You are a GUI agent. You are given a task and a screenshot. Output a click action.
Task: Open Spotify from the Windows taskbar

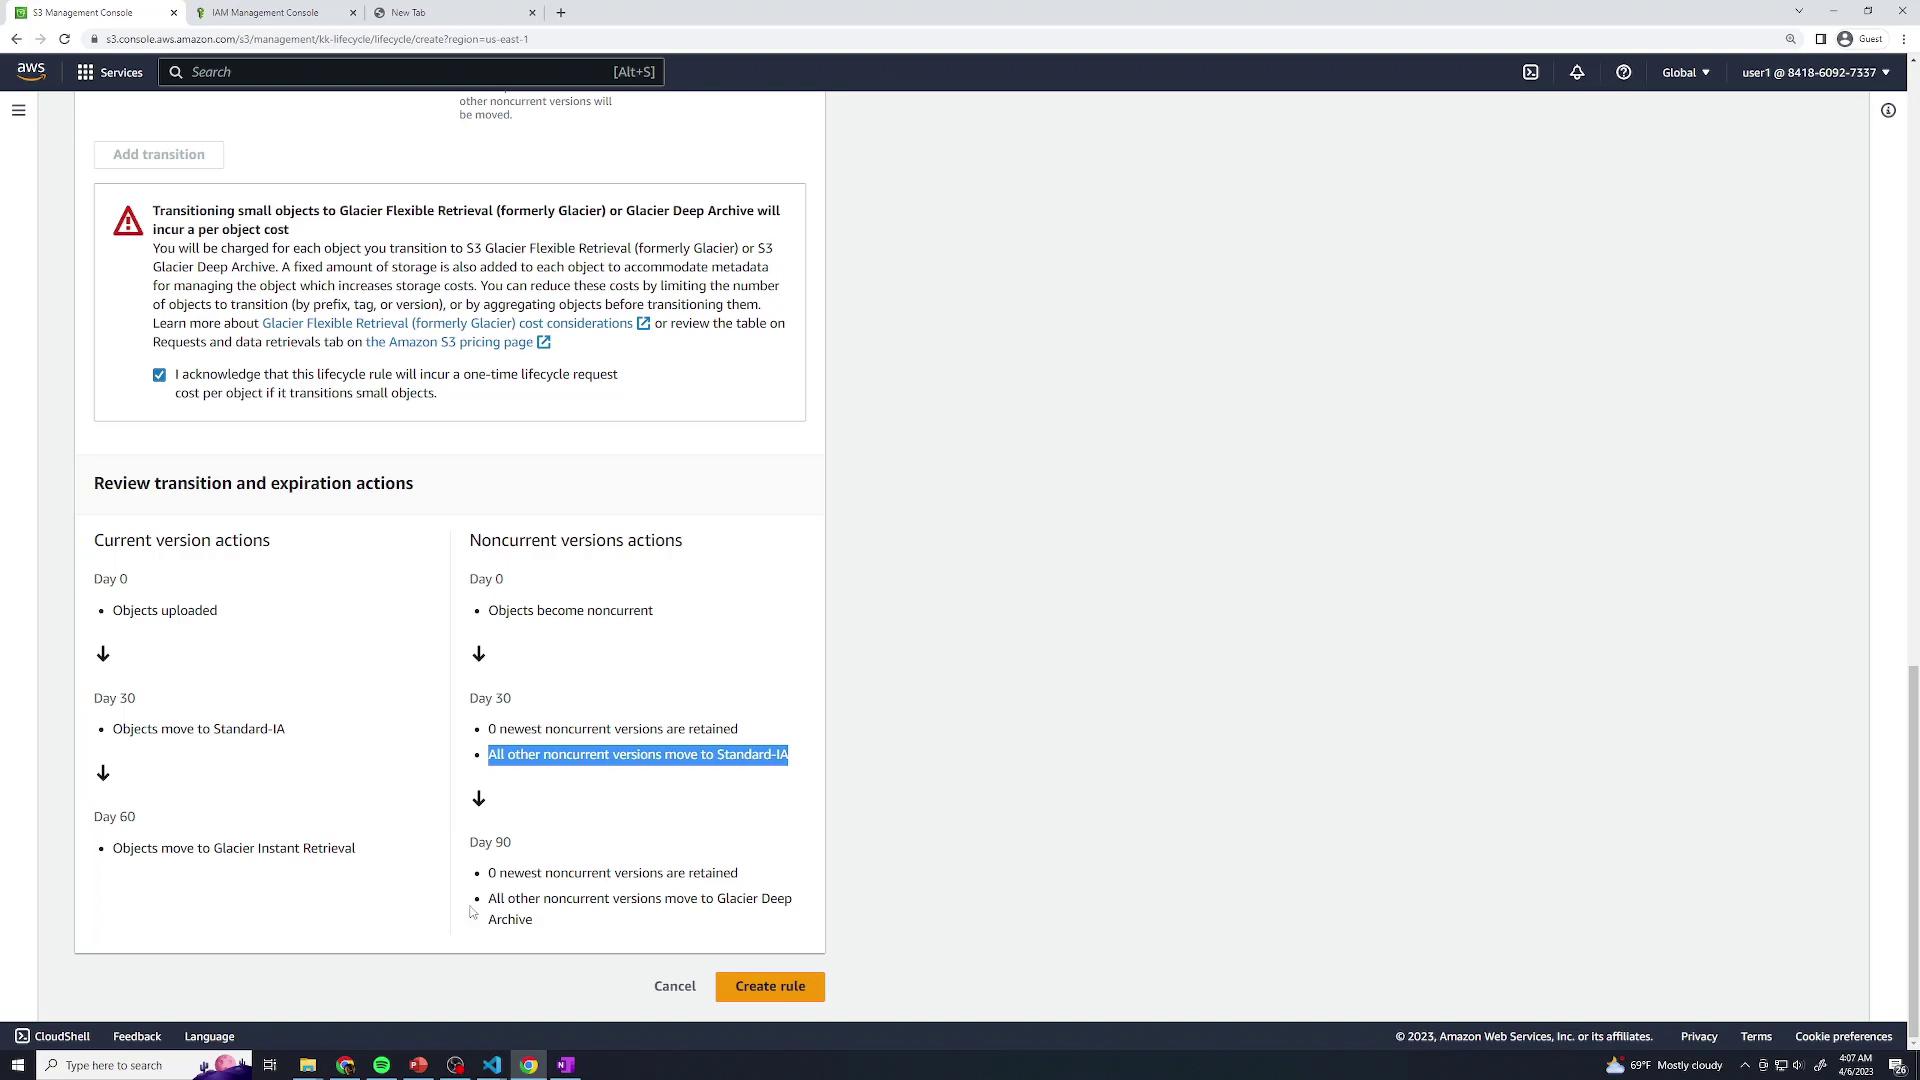click(381, 1065)
